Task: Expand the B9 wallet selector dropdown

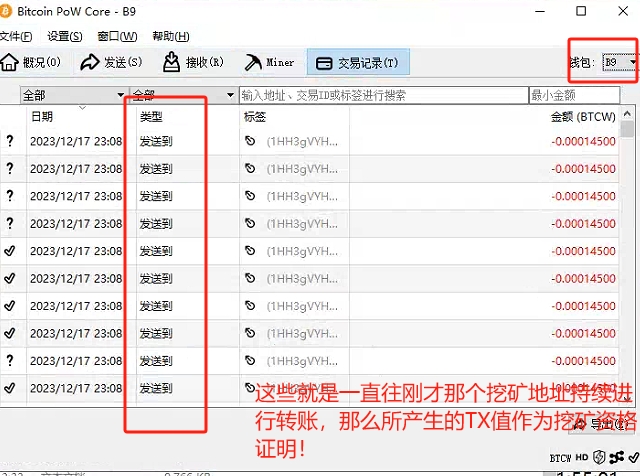Action: coord(620,62)
